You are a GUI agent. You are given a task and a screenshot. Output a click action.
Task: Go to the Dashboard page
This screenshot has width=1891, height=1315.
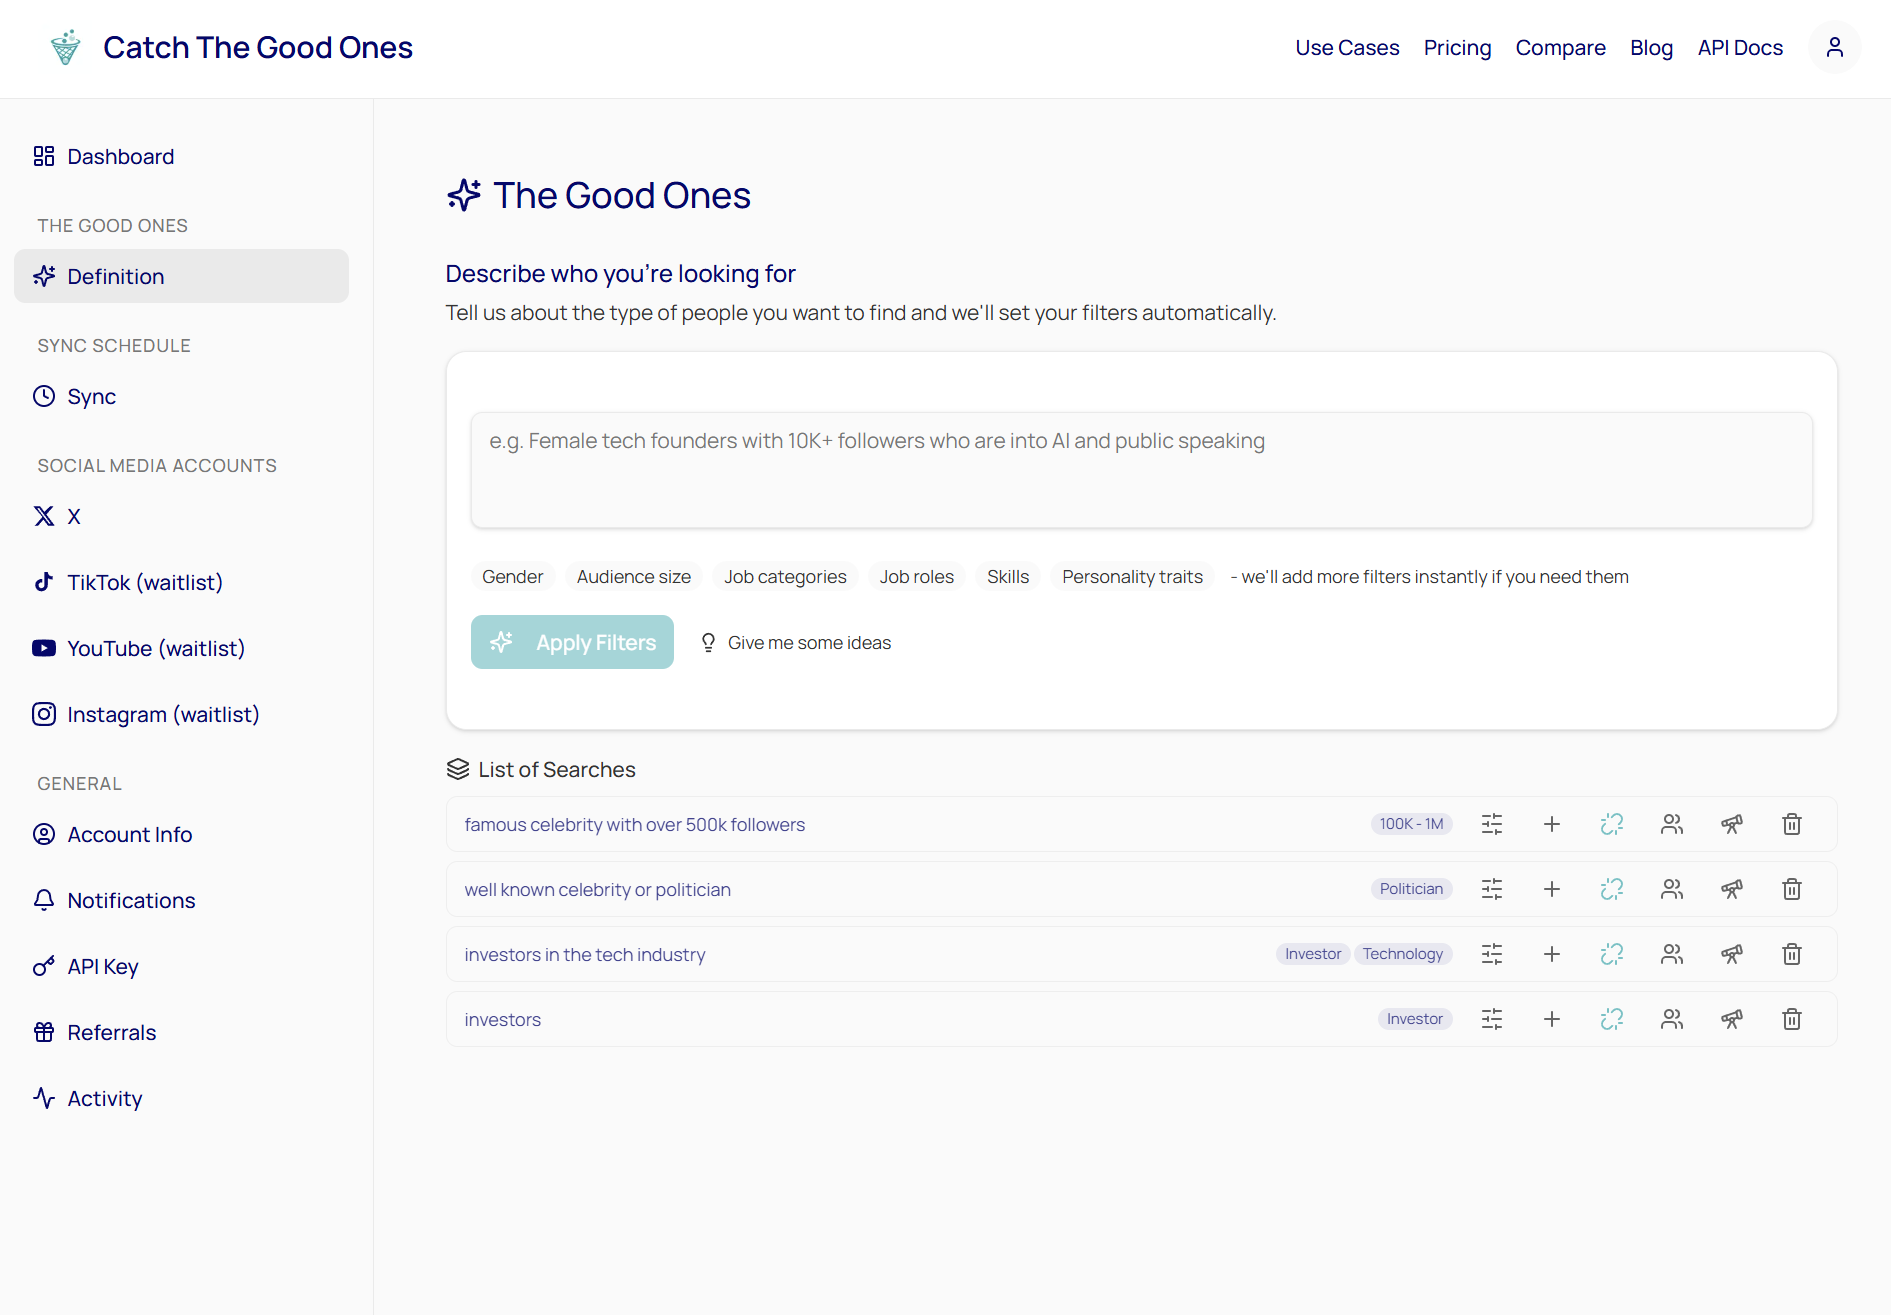(181, 157)
